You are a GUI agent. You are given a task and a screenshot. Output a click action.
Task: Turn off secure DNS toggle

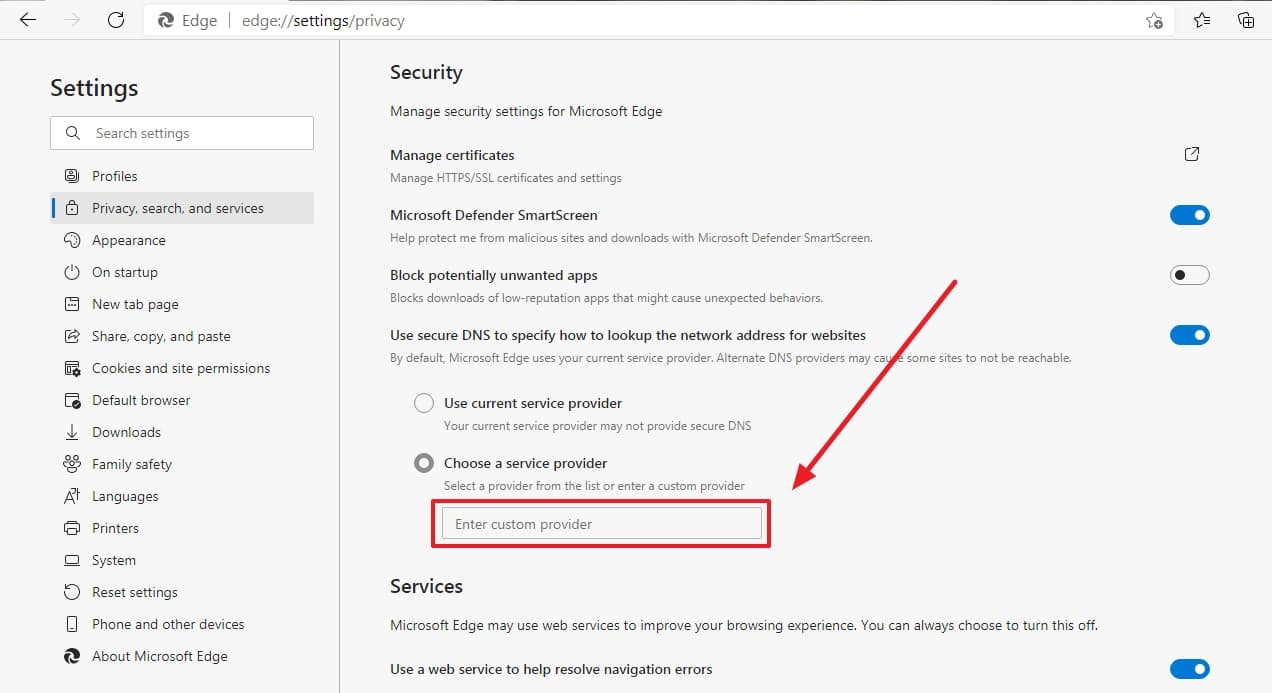click(x=1189, y=334)
